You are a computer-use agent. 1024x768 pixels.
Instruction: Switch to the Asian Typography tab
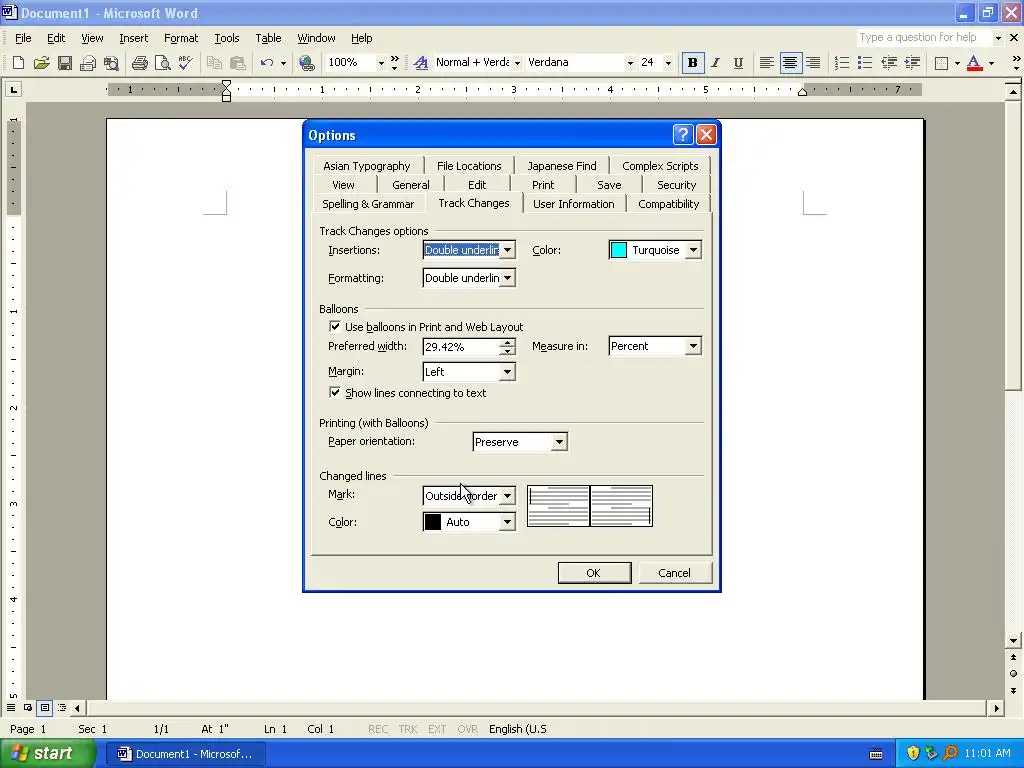coord(366,166)
